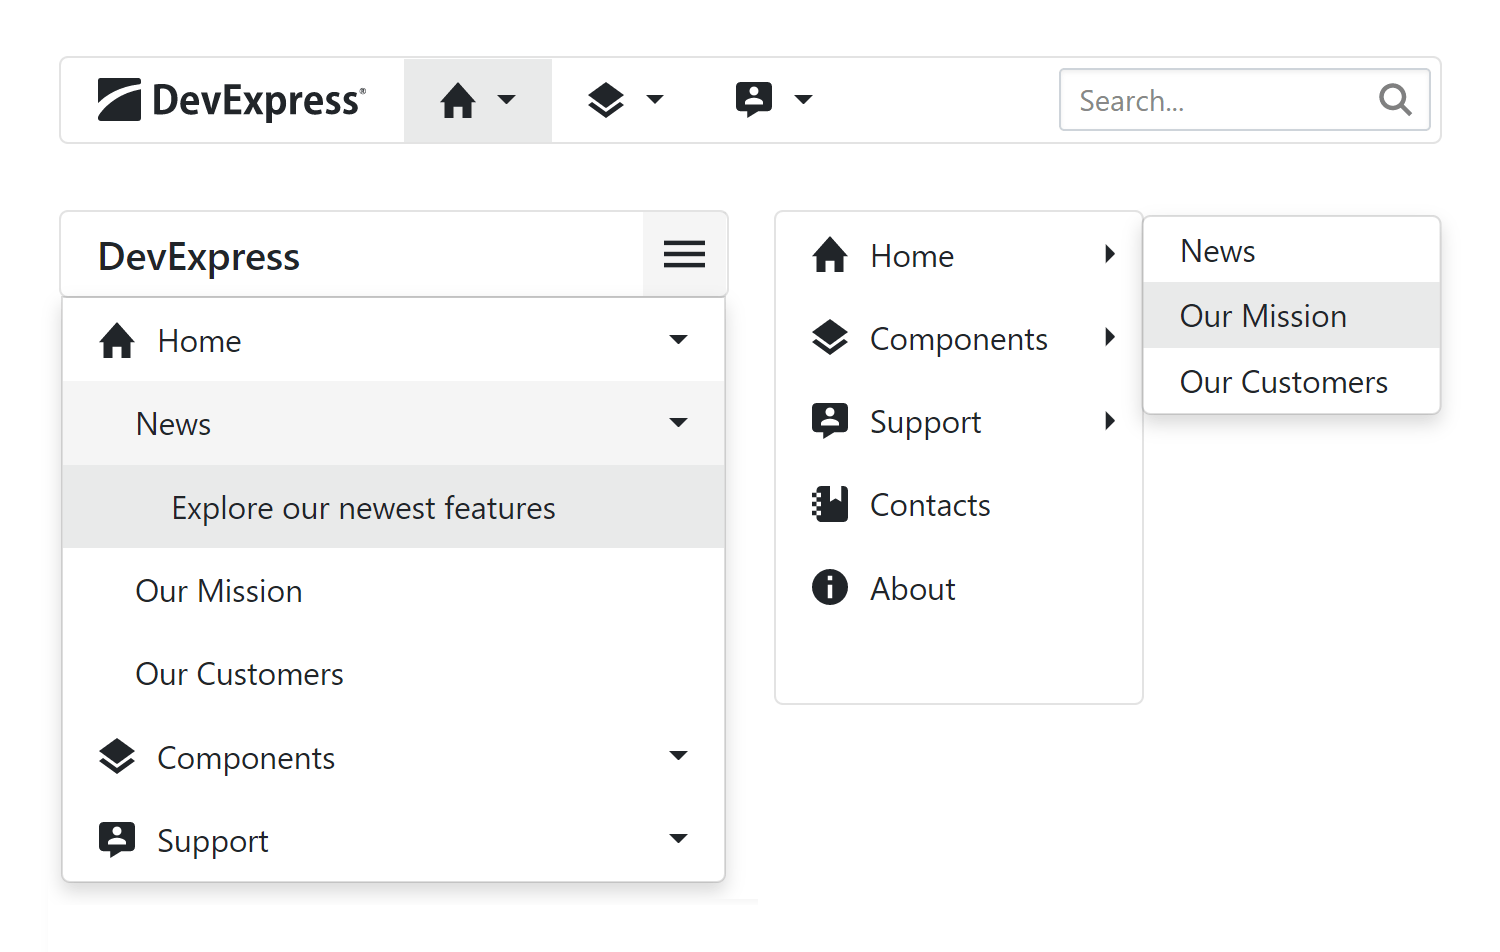The width and height of the screenshot is (1500, 952).
Task: Collapse the News submenu arrow
Action: coord(678,423)
